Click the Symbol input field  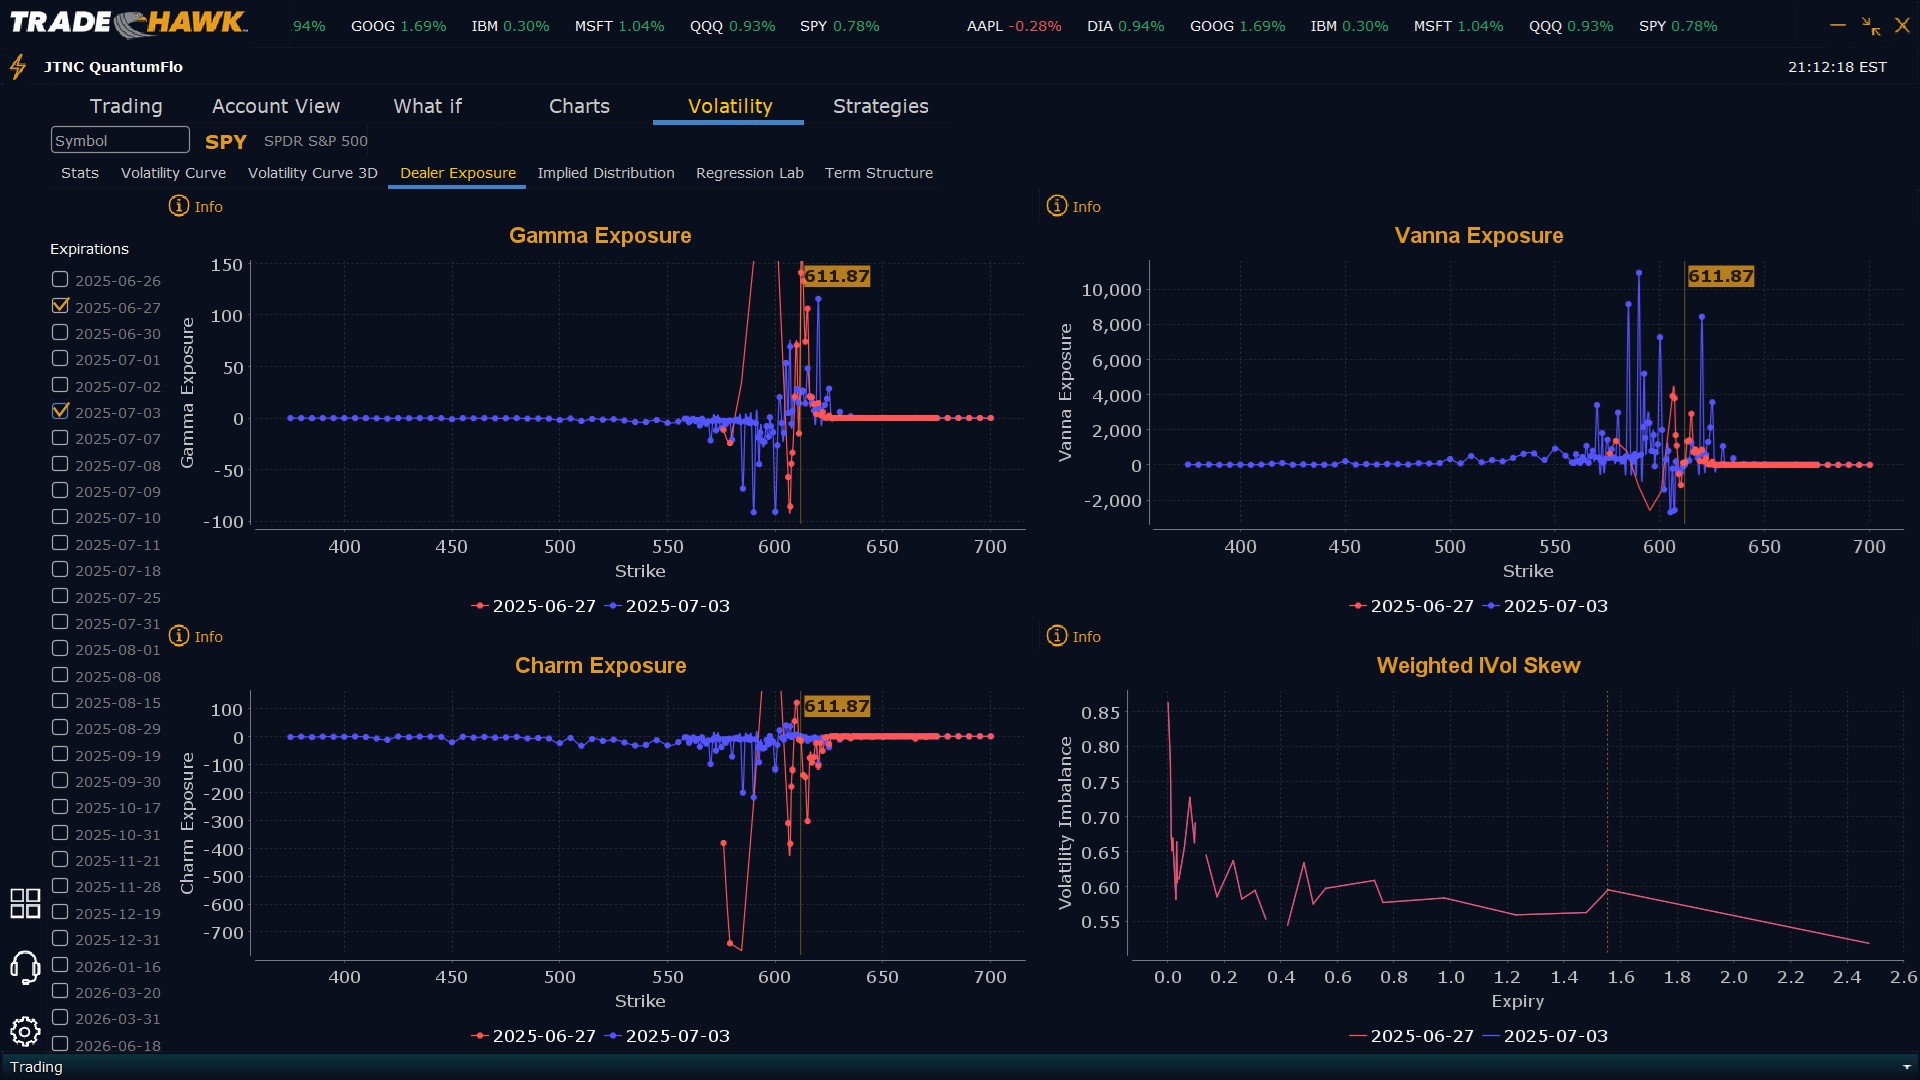tap(120, 141)
